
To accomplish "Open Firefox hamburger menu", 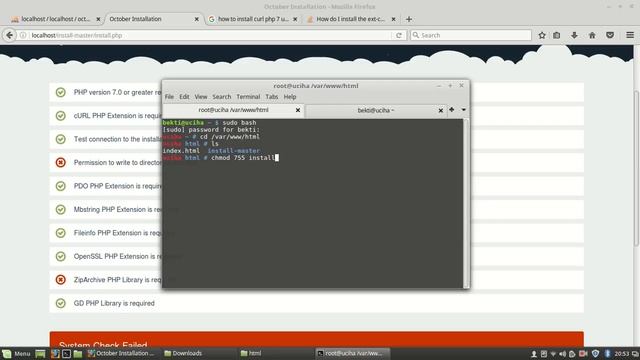I will 630,35.
